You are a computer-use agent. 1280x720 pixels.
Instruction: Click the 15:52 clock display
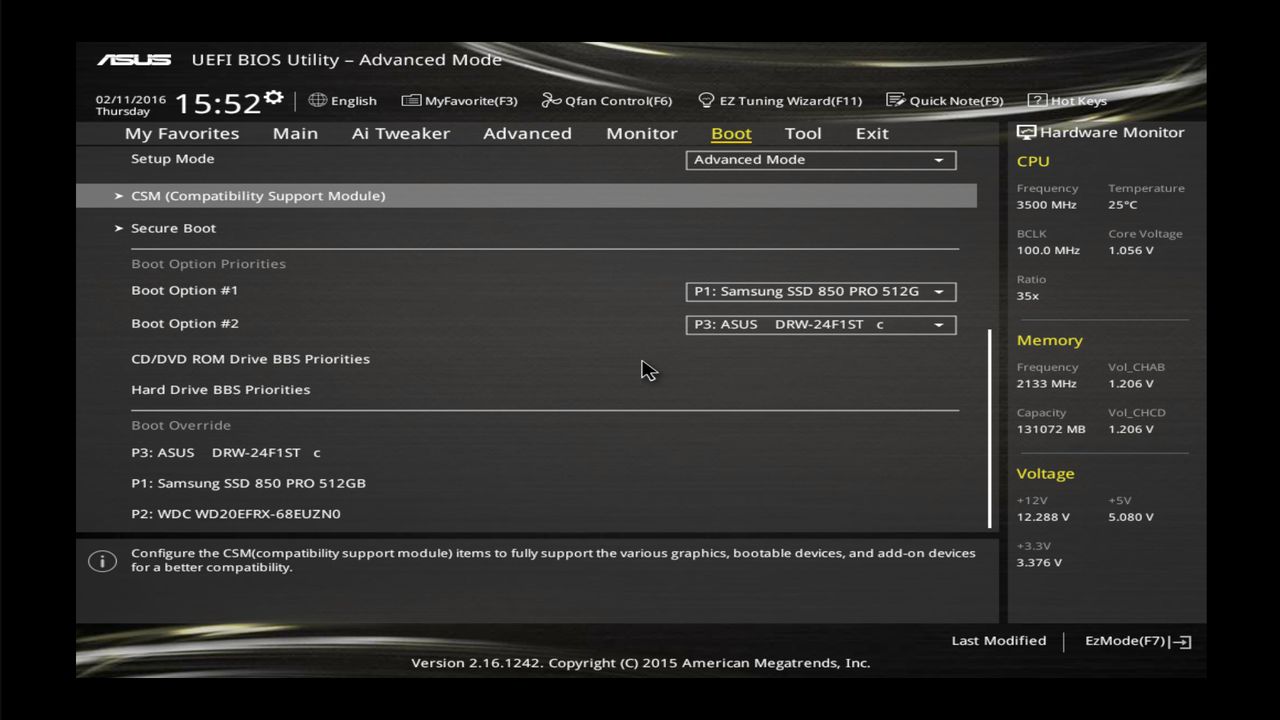tap(217, 103)
